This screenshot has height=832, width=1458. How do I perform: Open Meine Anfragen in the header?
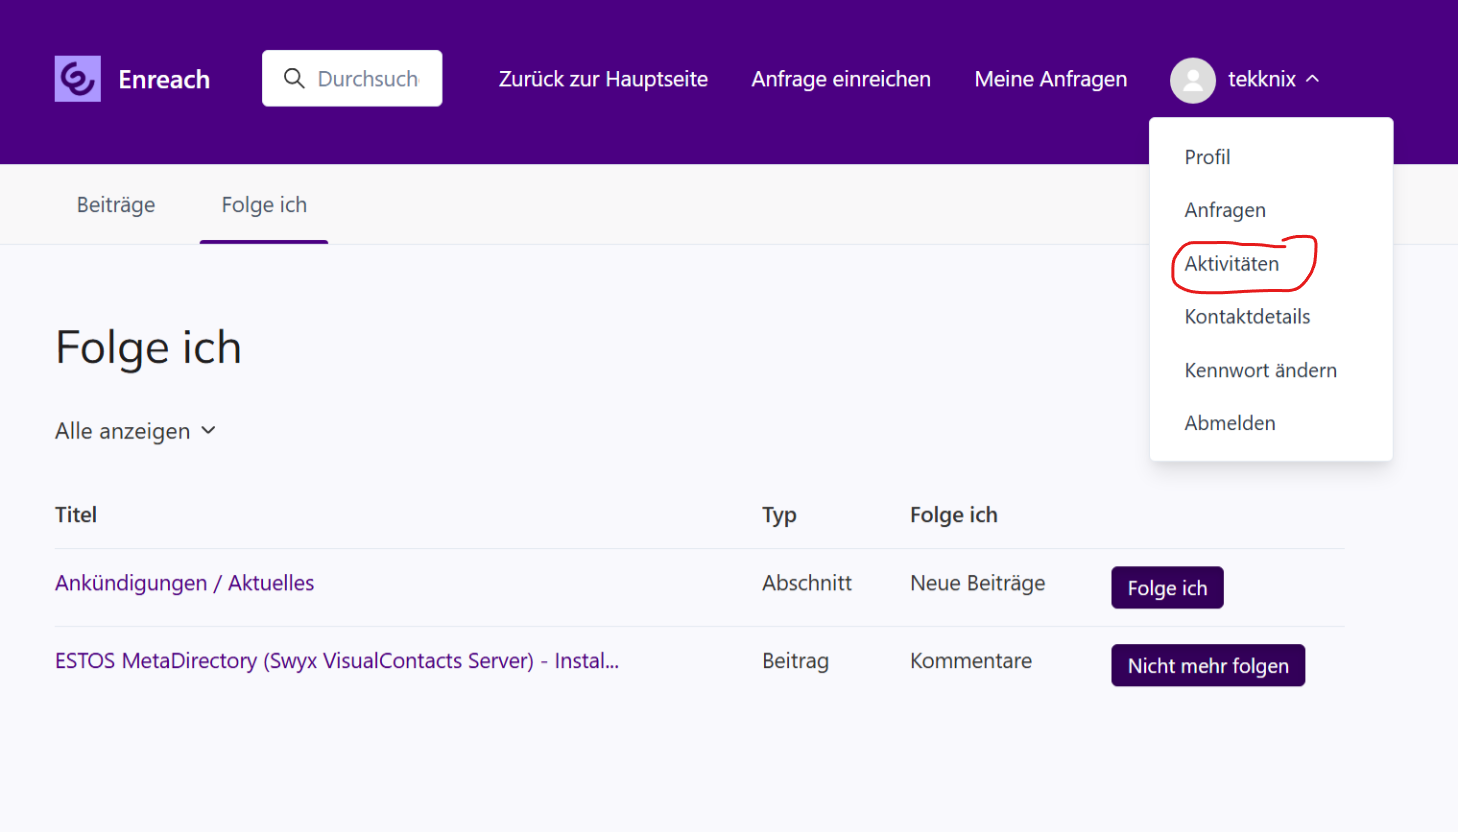[1050, 79]
